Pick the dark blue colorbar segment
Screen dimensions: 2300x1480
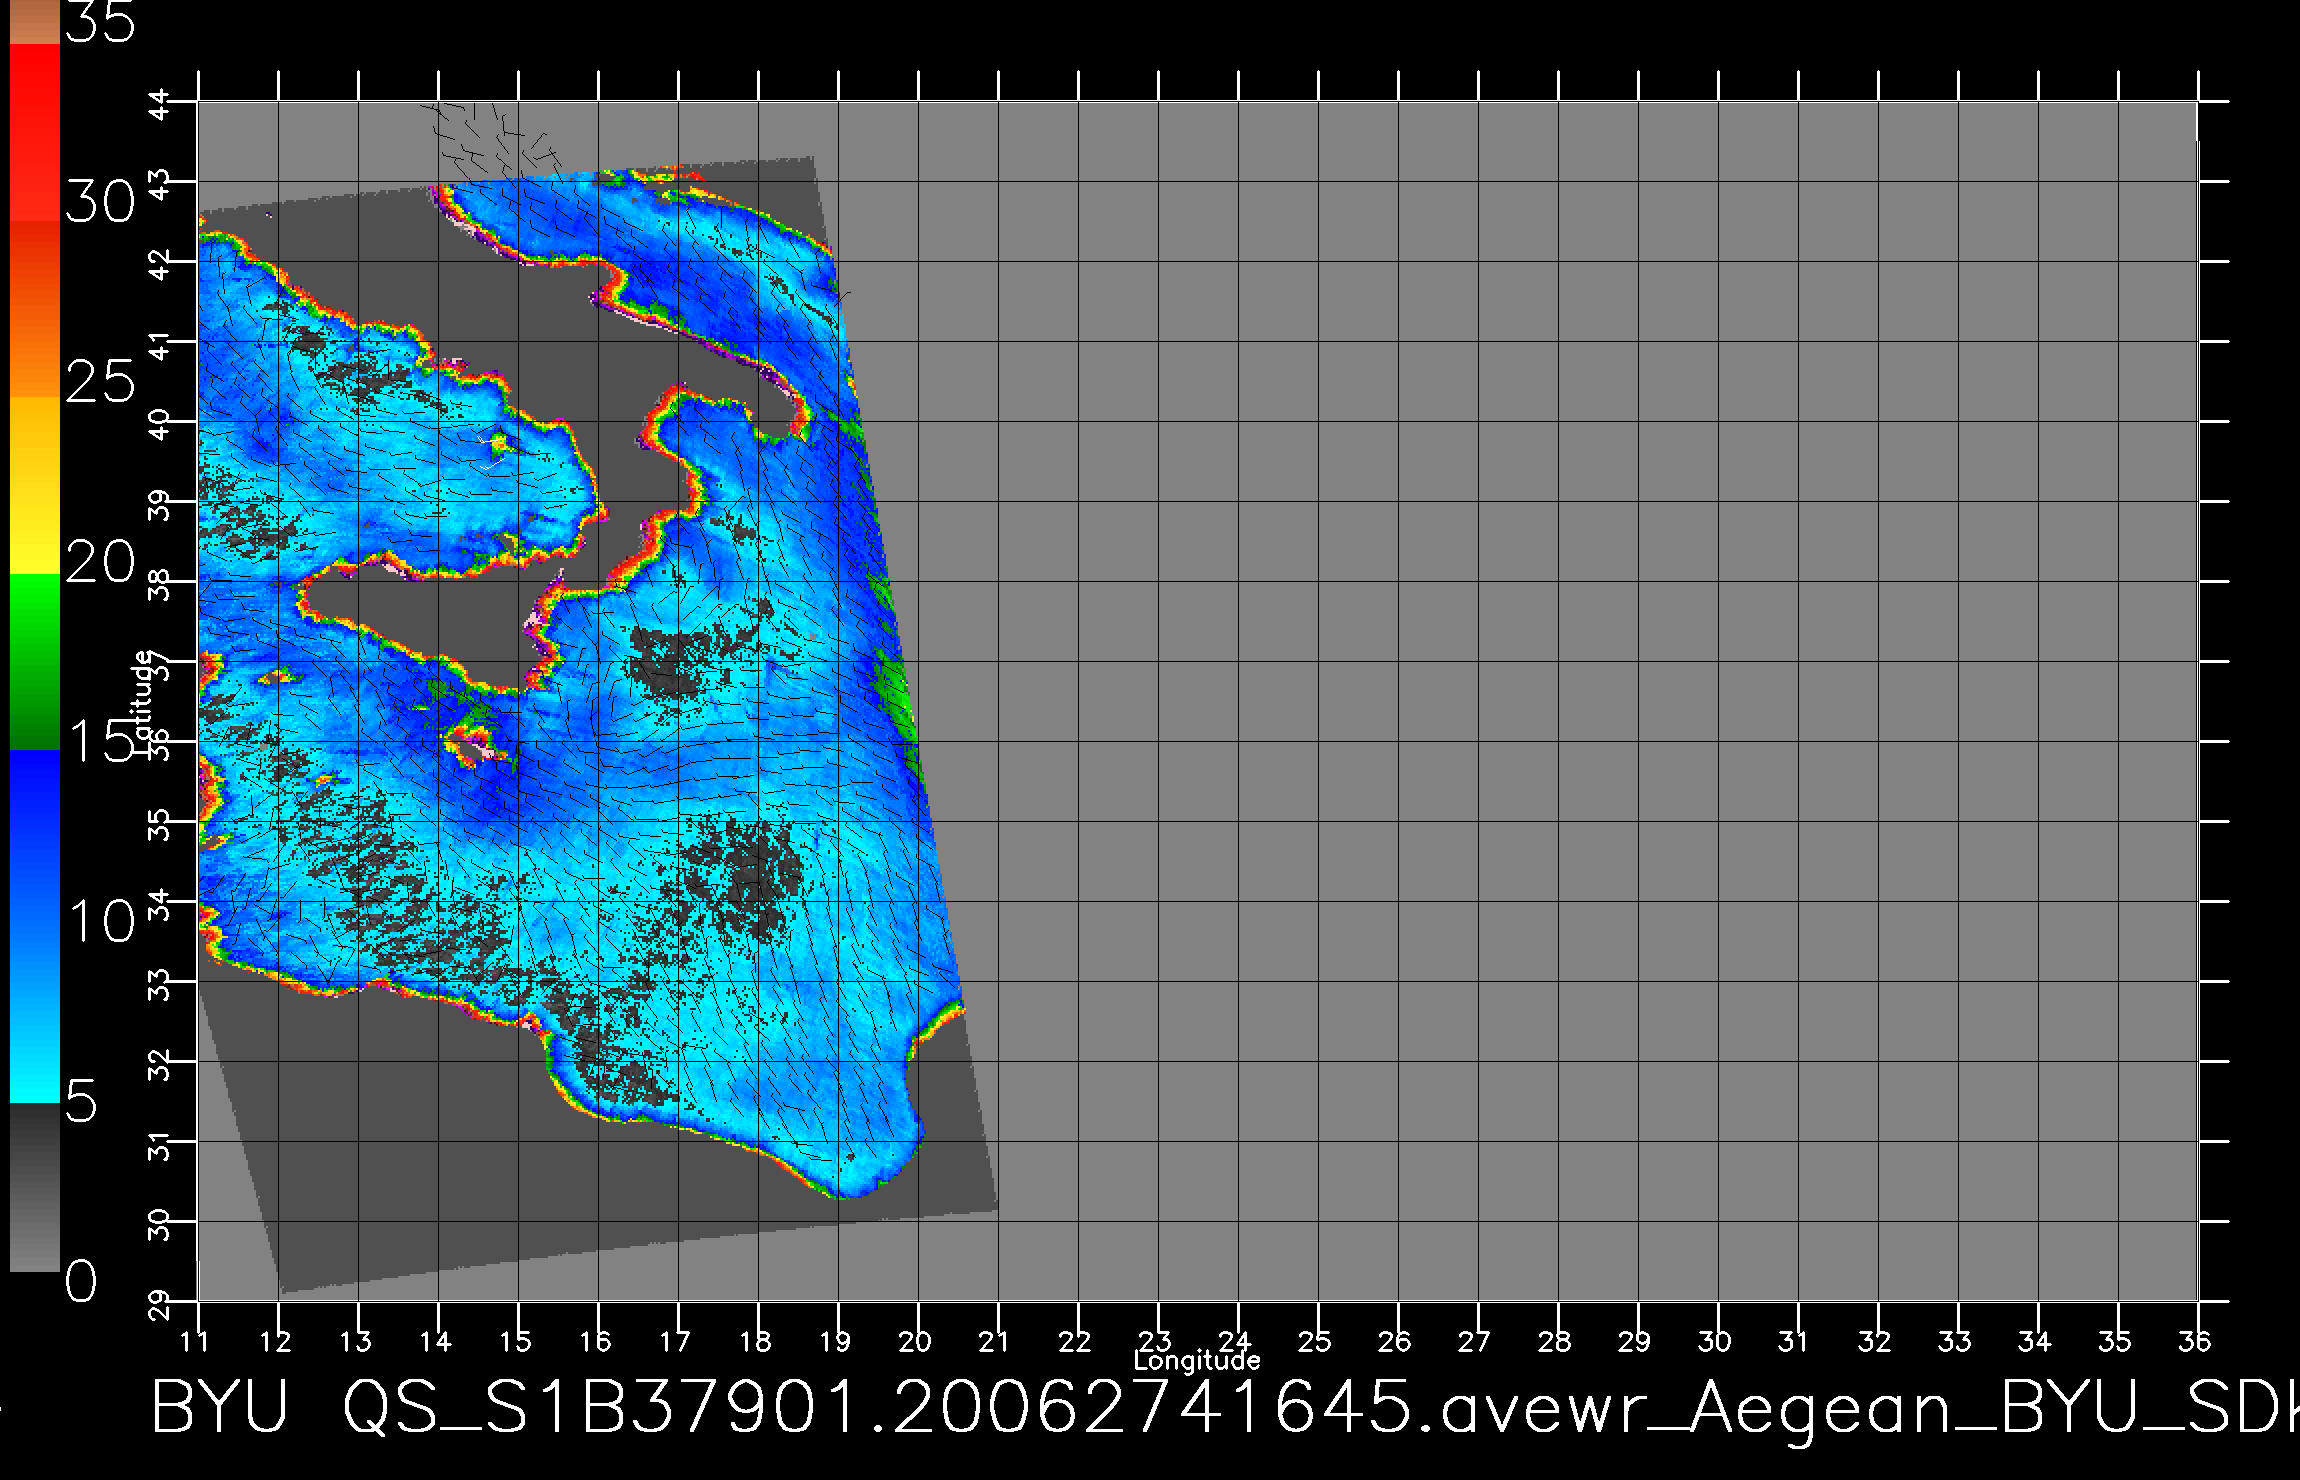click(35, 837)
